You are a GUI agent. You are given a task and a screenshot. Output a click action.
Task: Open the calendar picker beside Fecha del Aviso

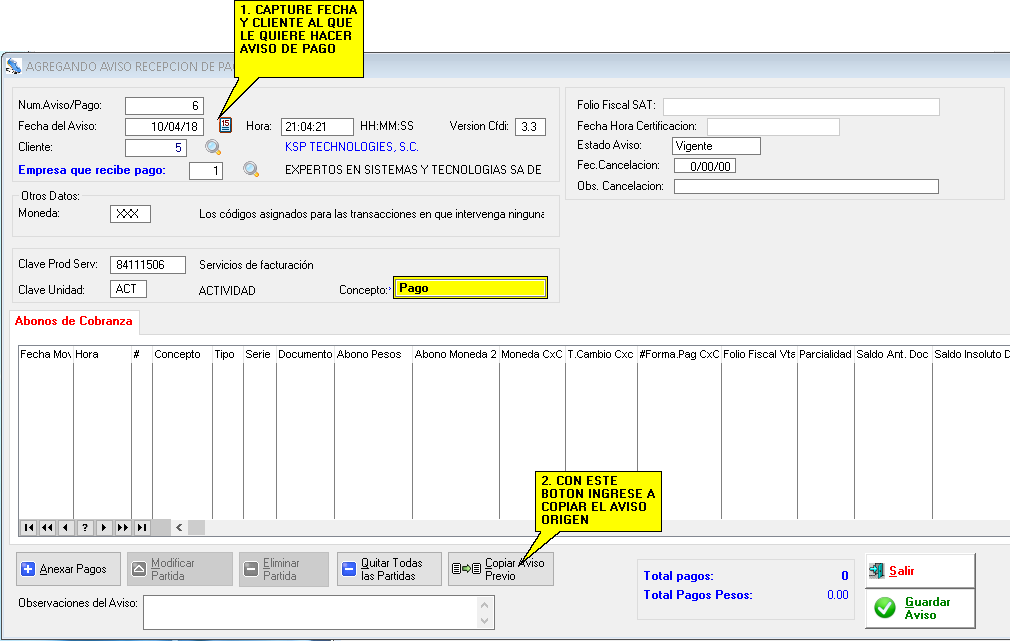pyautogui.click(x=225, y=125)
